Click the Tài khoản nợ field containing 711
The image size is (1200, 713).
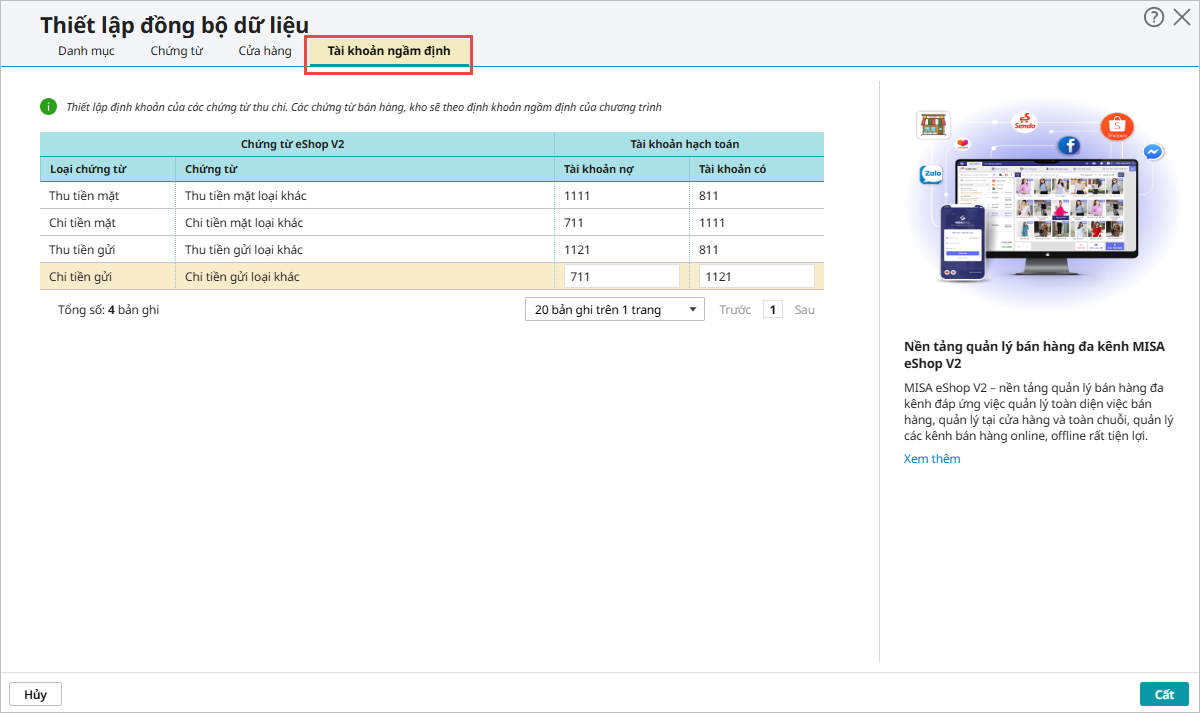(x=622, y=277)
